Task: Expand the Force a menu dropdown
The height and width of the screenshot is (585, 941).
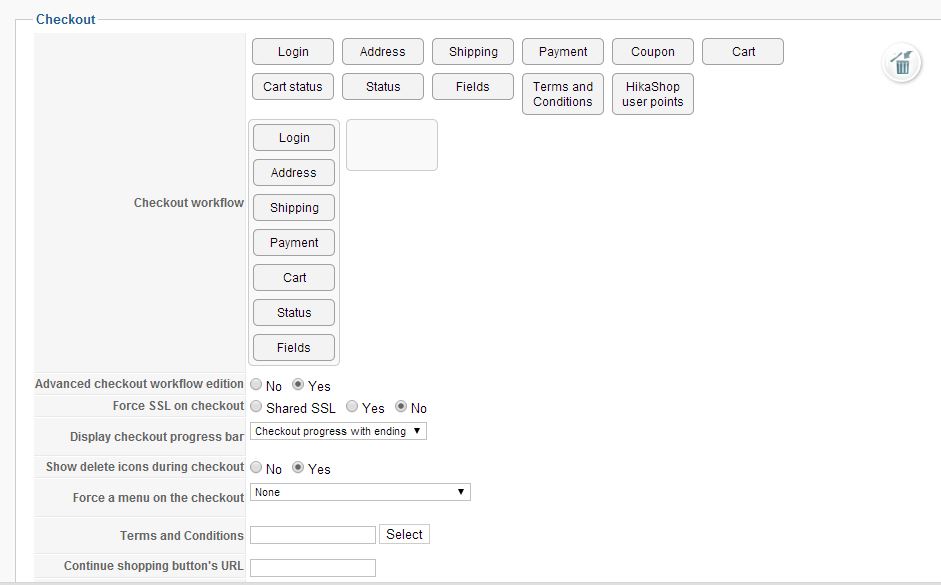Action: pyautogui.click(x=360, y=492)
